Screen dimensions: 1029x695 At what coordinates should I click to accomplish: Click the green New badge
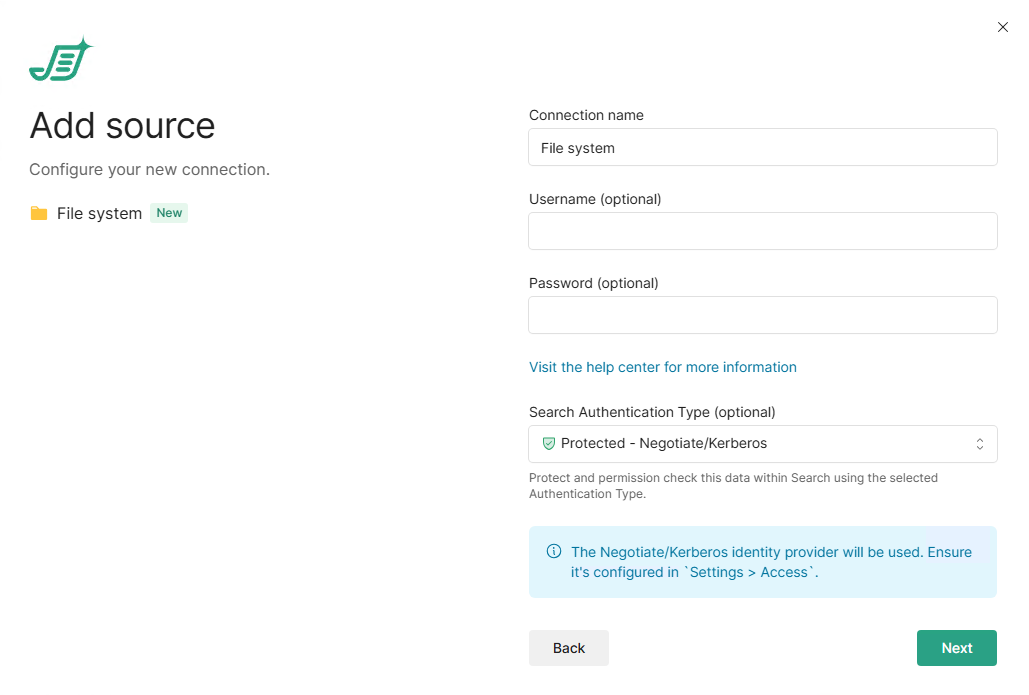click(x=169, y=213)
